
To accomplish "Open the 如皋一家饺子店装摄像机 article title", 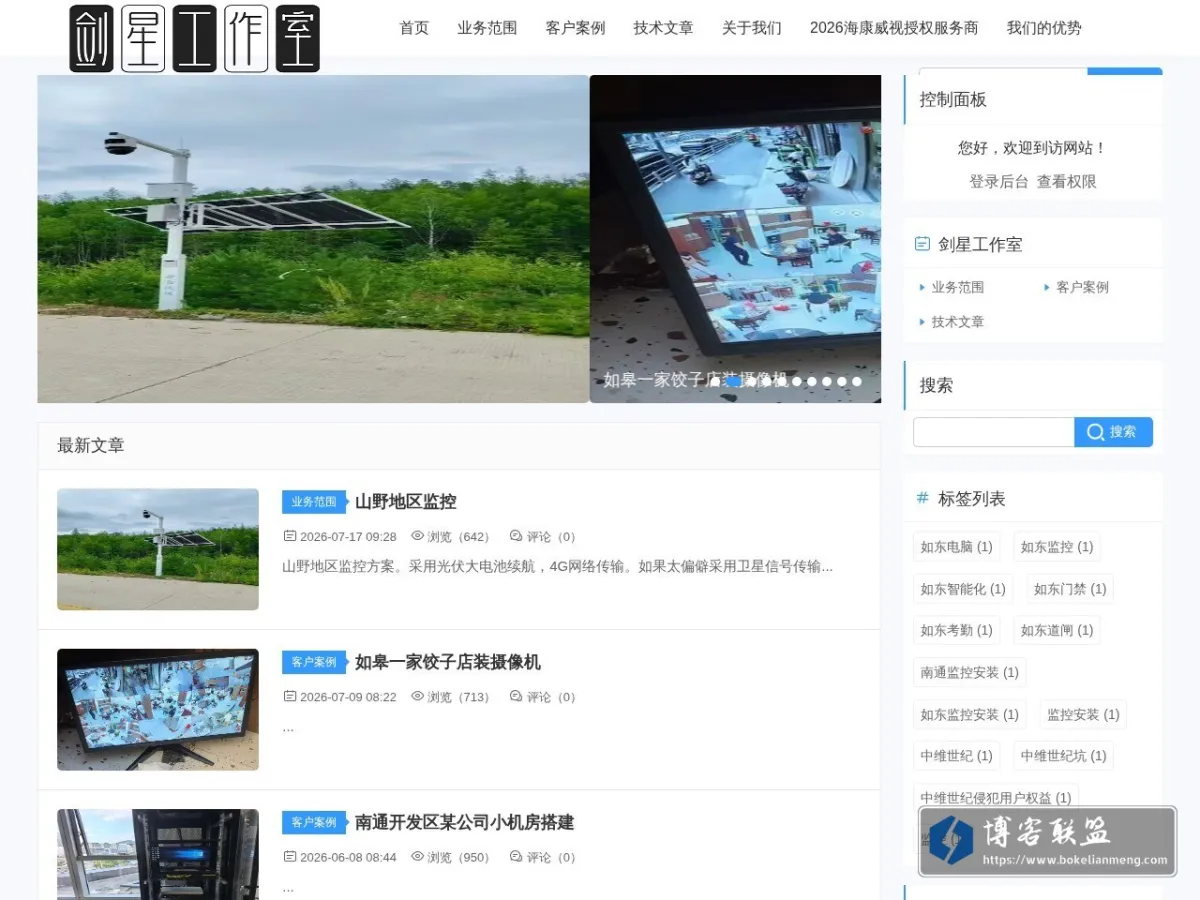I will click(x=448, y=662).
